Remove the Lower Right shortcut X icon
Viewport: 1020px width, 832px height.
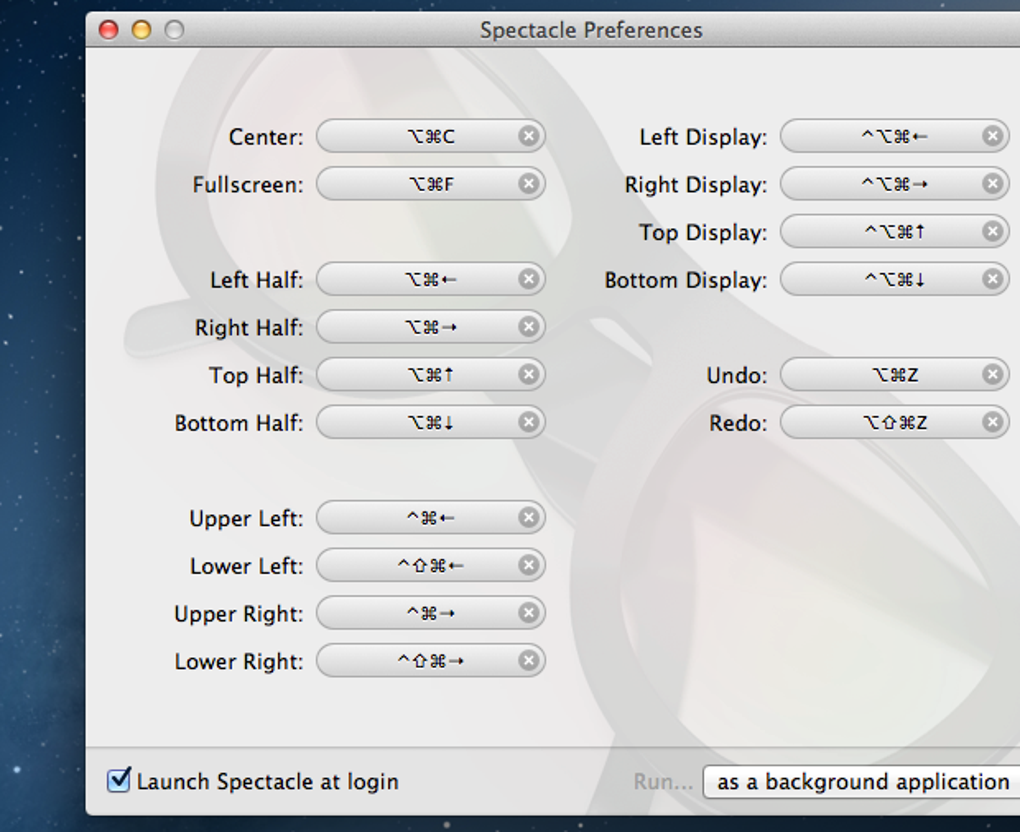[x=529, y=660]
